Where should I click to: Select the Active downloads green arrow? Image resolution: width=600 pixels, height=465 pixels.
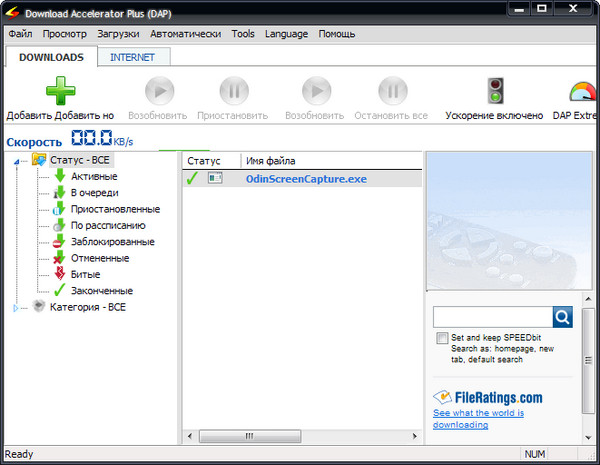pos(60,176)
